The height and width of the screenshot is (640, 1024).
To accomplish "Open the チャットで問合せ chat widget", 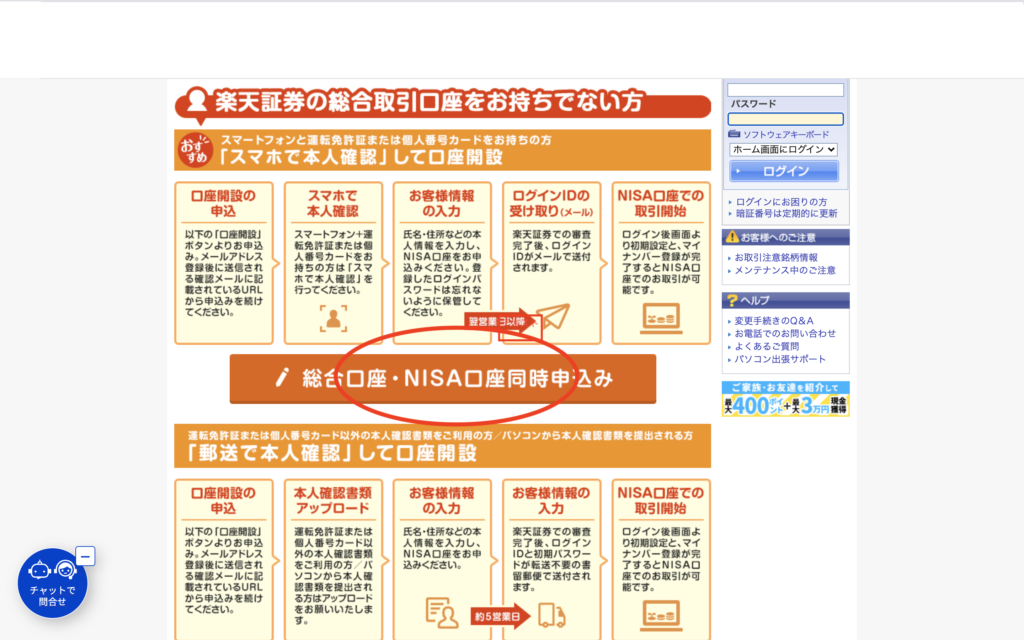I will point(52,583).
